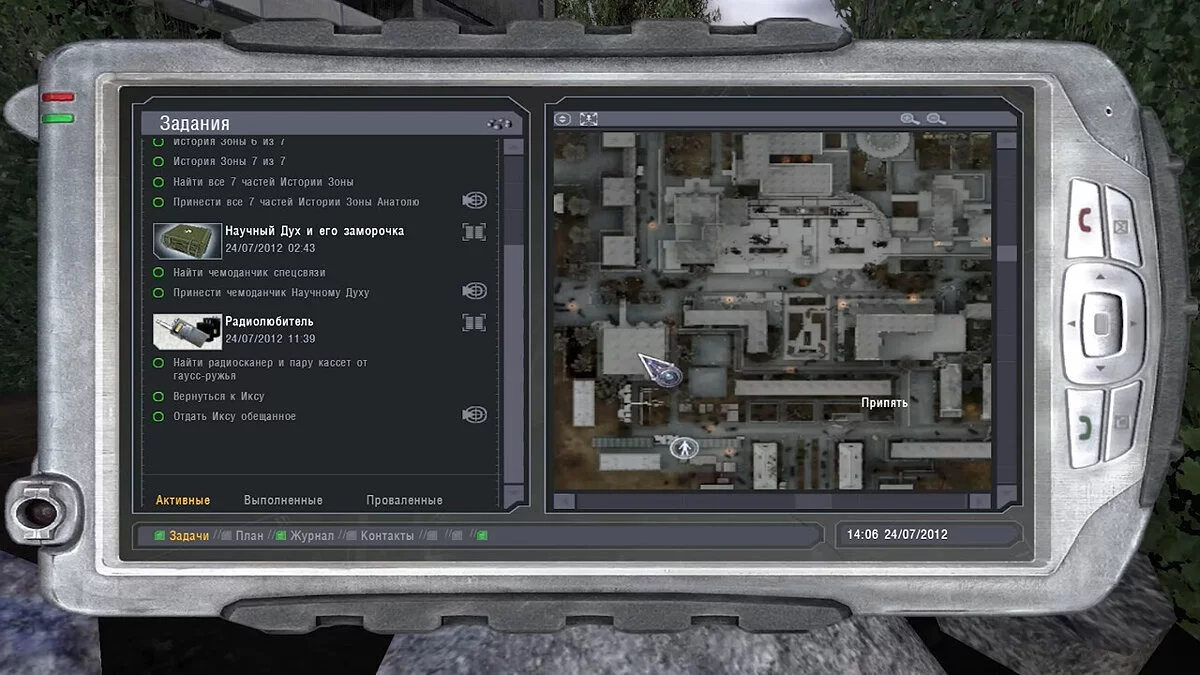
Task: Toggle marker for 'Принести чемоданчик Научному Духу'
Action: (158, 293)
